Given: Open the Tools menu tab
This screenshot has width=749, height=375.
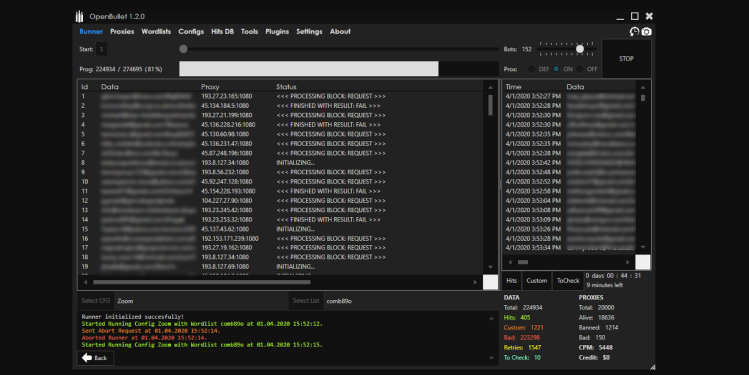Looking at the screenshot, I should 249,32.
